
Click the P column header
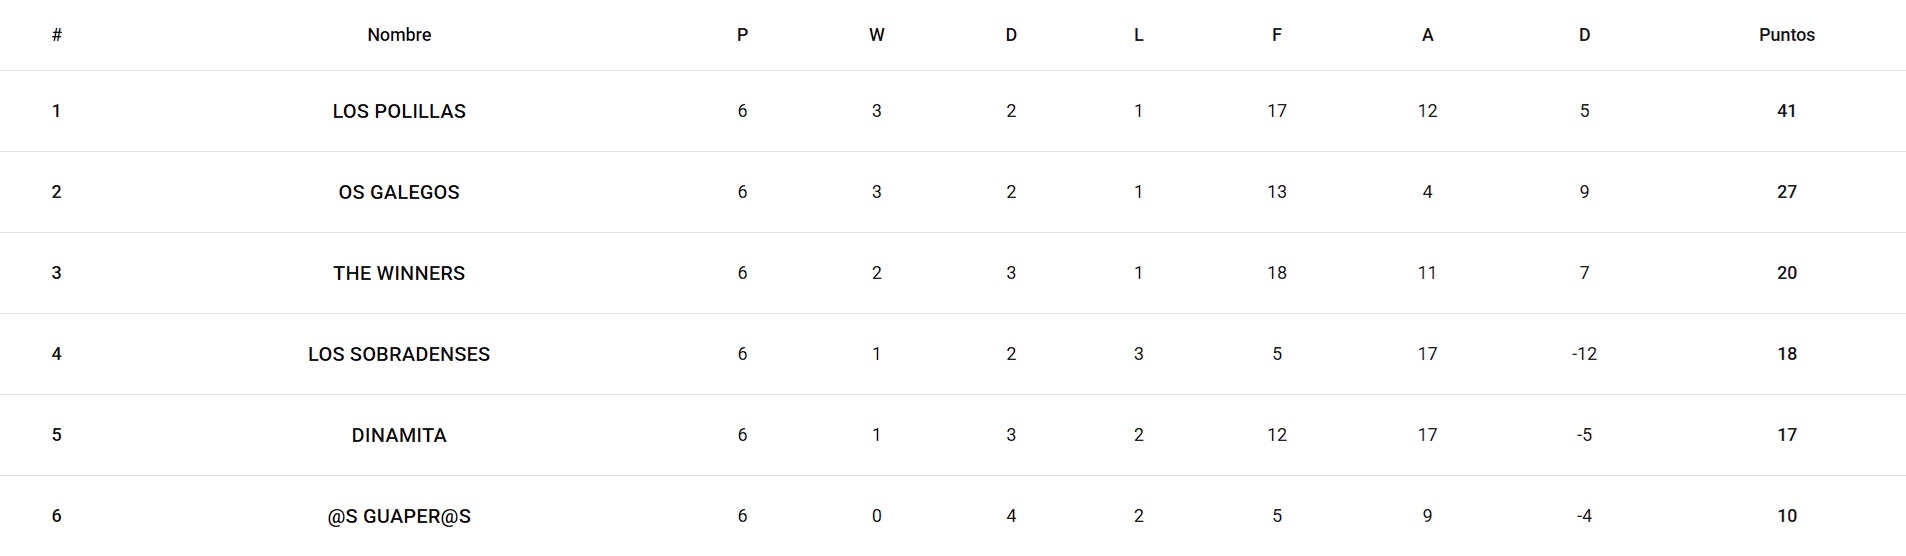tap(742, 35)
